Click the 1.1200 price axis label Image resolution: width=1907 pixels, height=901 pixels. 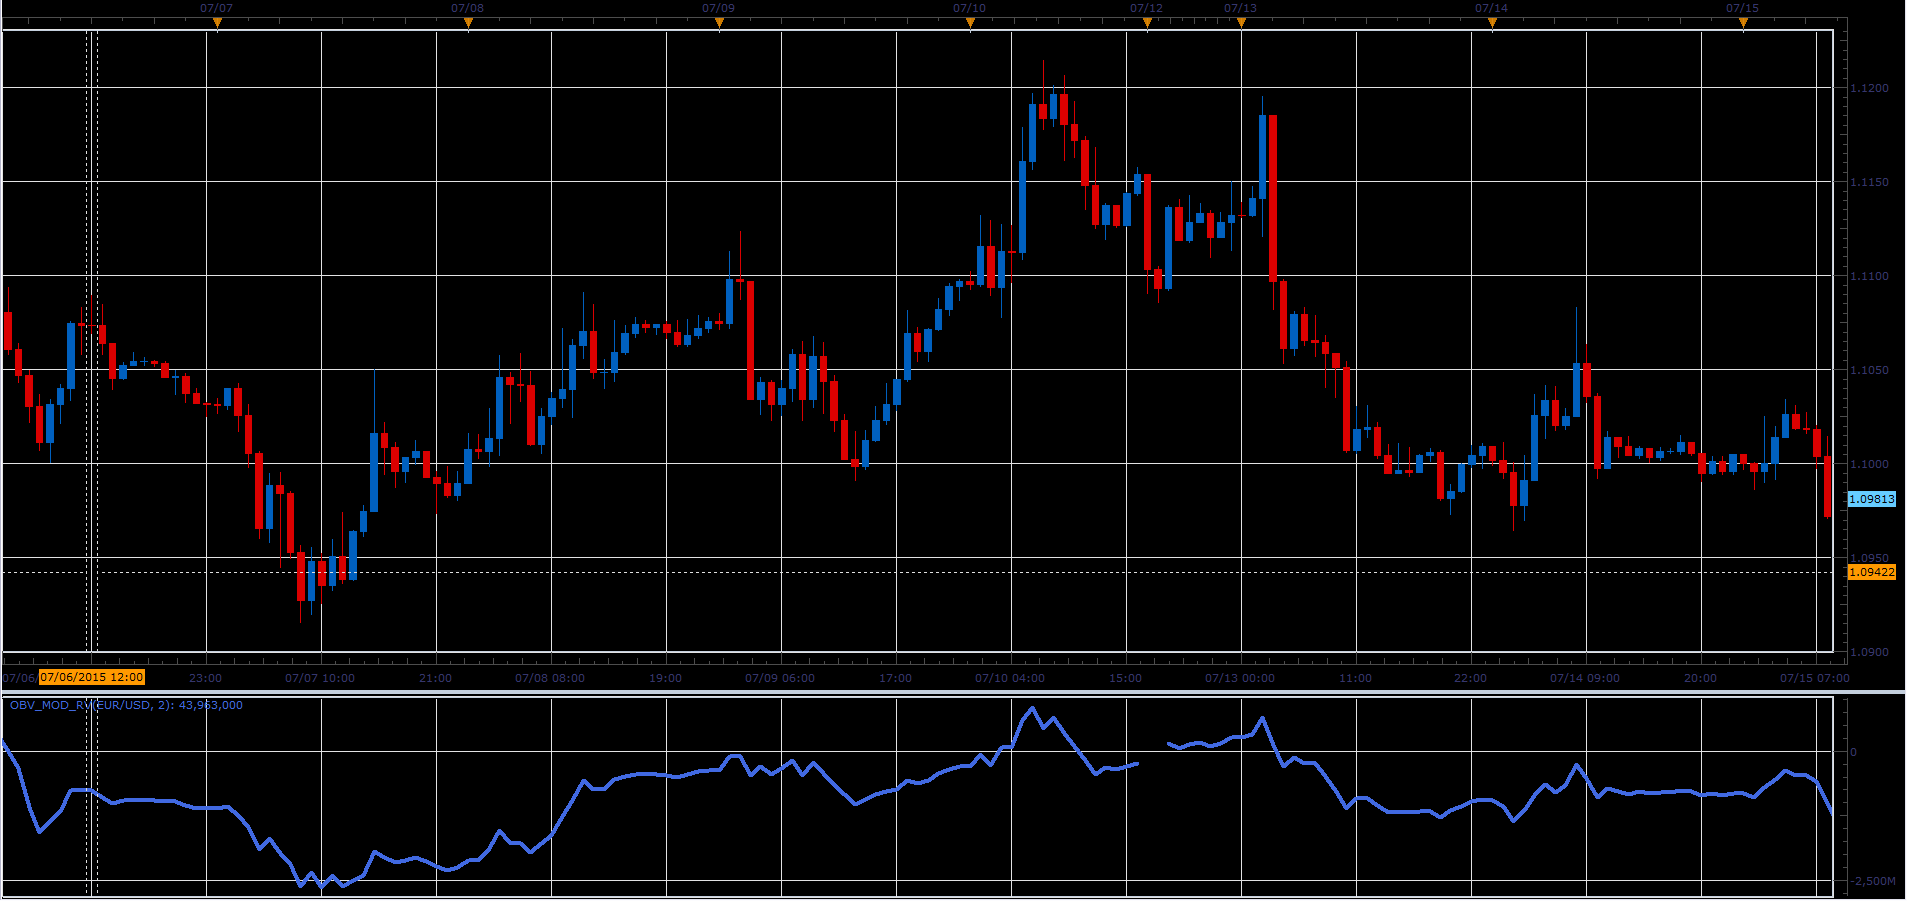tap(1869, 88)
